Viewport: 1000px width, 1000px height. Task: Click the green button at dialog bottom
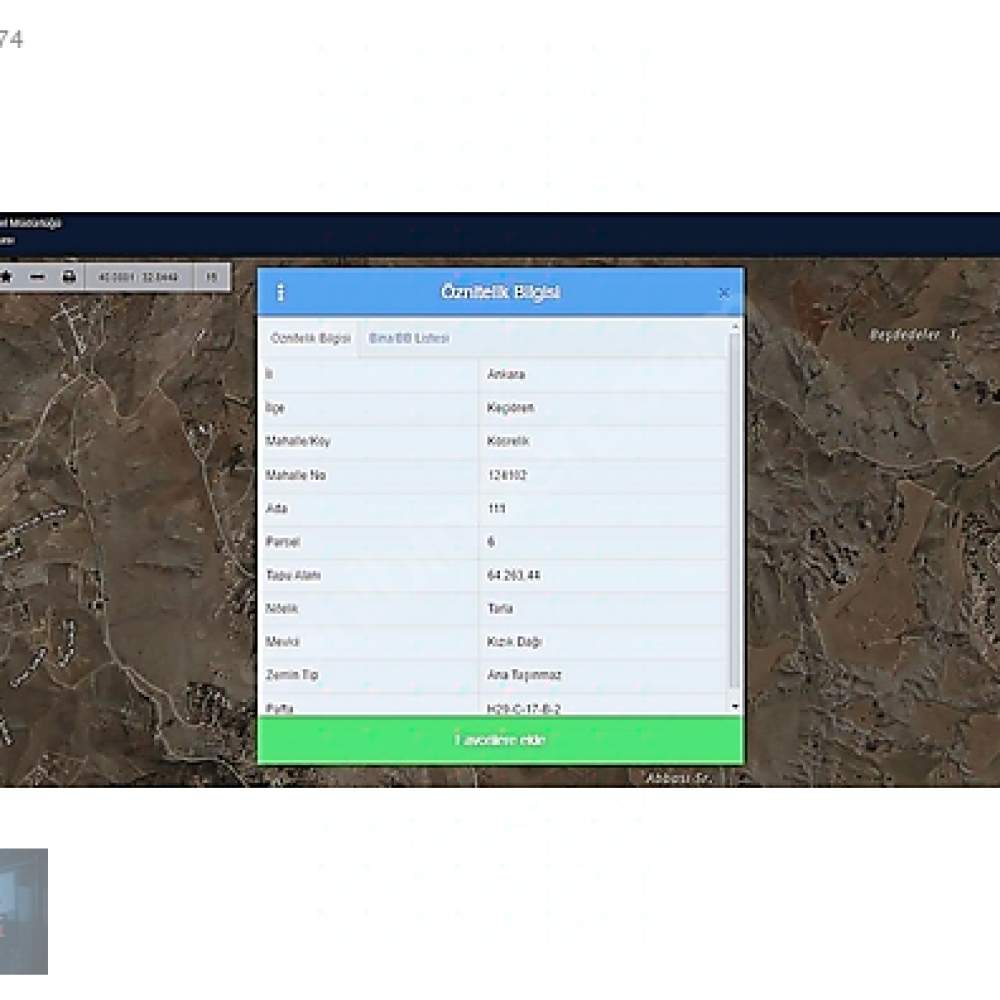pos(501,740)
